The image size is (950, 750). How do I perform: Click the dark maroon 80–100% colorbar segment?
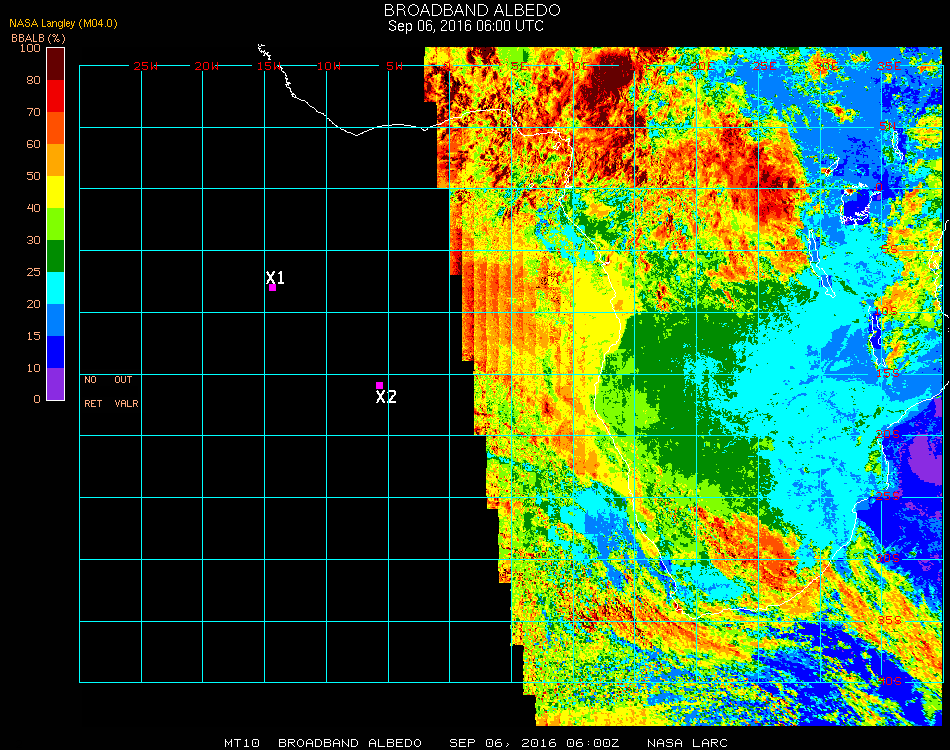56,63
